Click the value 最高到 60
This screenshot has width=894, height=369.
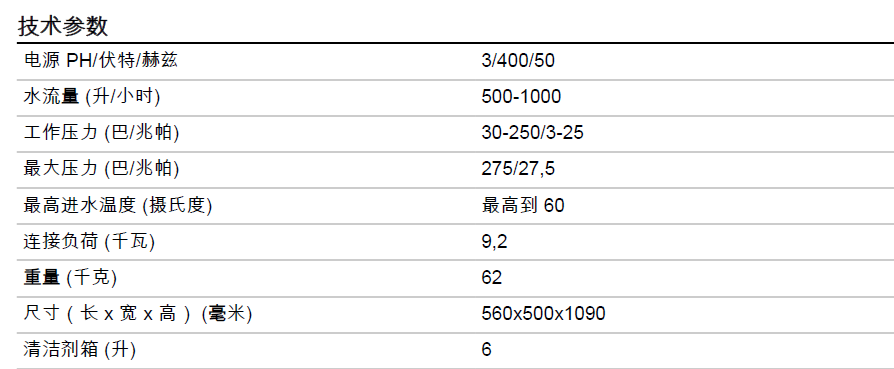[x=523, y=205]
